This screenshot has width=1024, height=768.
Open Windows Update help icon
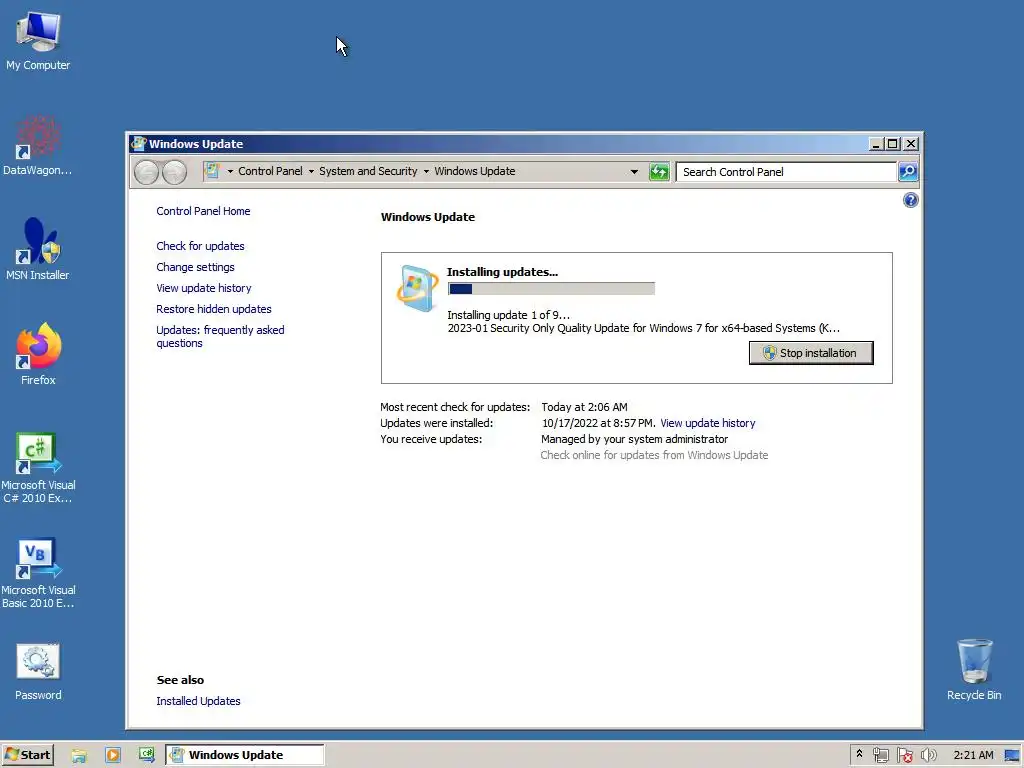[x=910, y=200]
